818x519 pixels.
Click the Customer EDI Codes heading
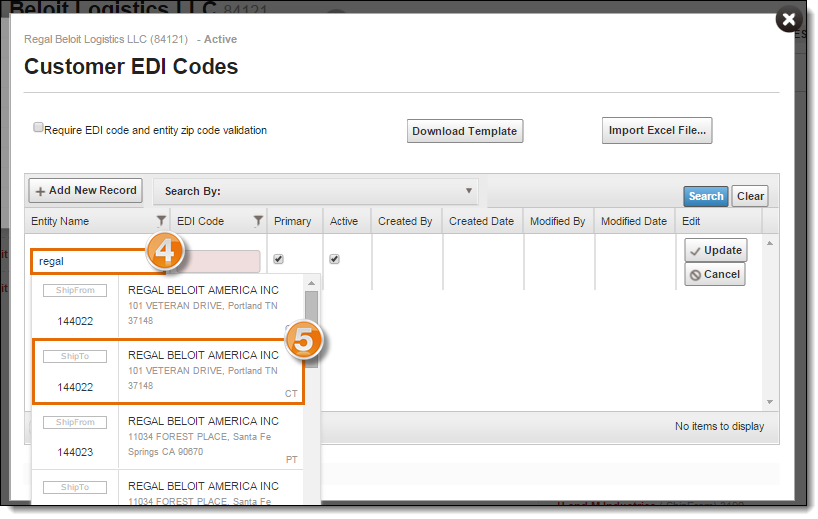click(131, 67)
